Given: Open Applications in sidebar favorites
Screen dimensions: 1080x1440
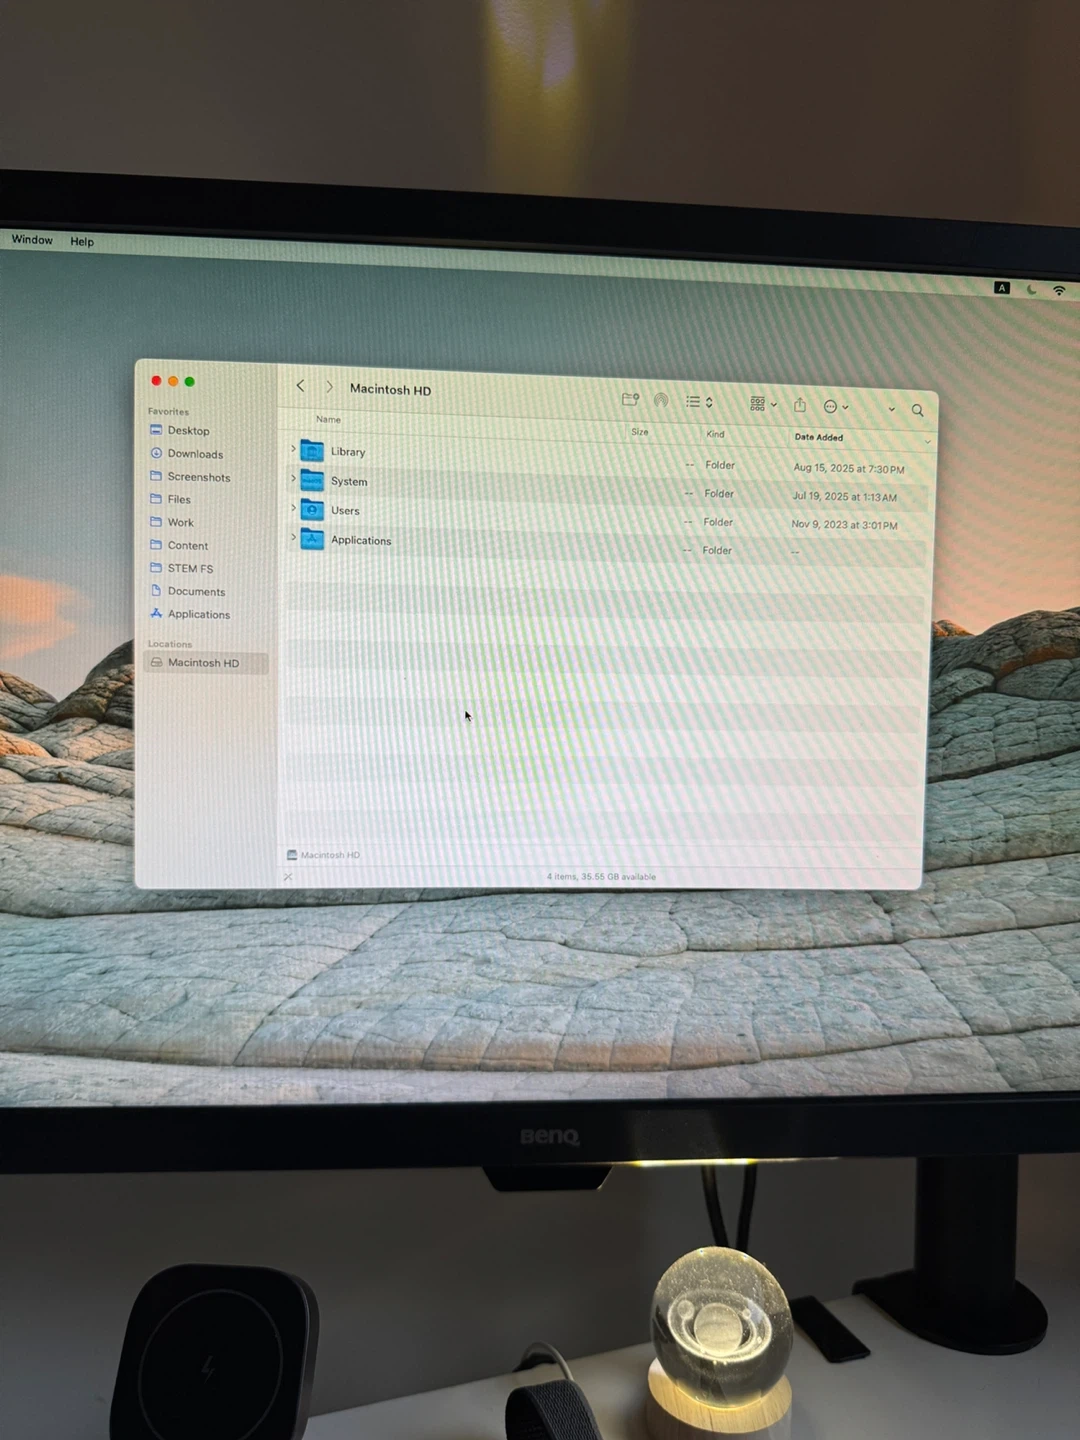Looking at the screenshot, I should [x=198, y=615].
